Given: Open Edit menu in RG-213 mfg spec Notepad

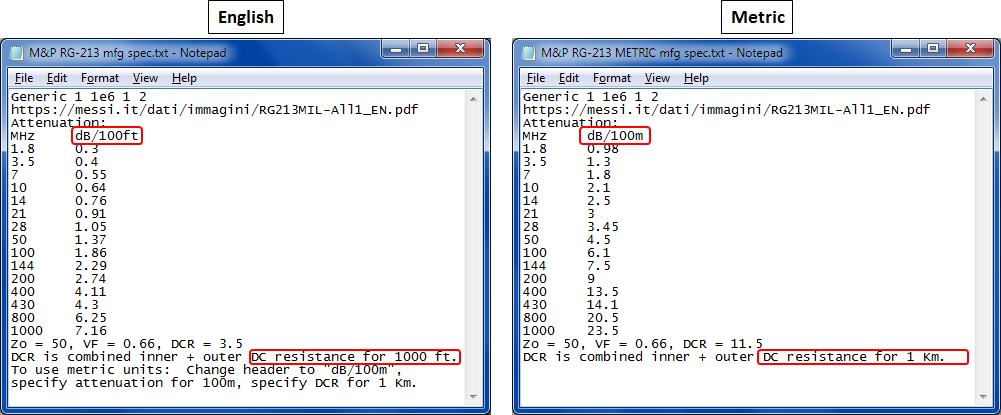Looking at the screenshot, I should (x=57, y=79).
